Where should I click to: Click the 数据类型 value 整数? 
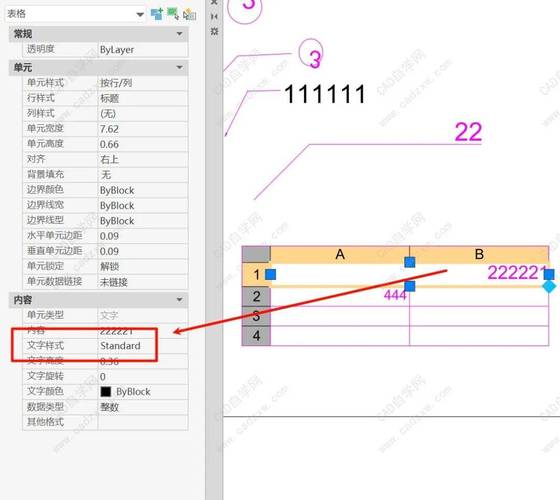(x=142, y=407)
